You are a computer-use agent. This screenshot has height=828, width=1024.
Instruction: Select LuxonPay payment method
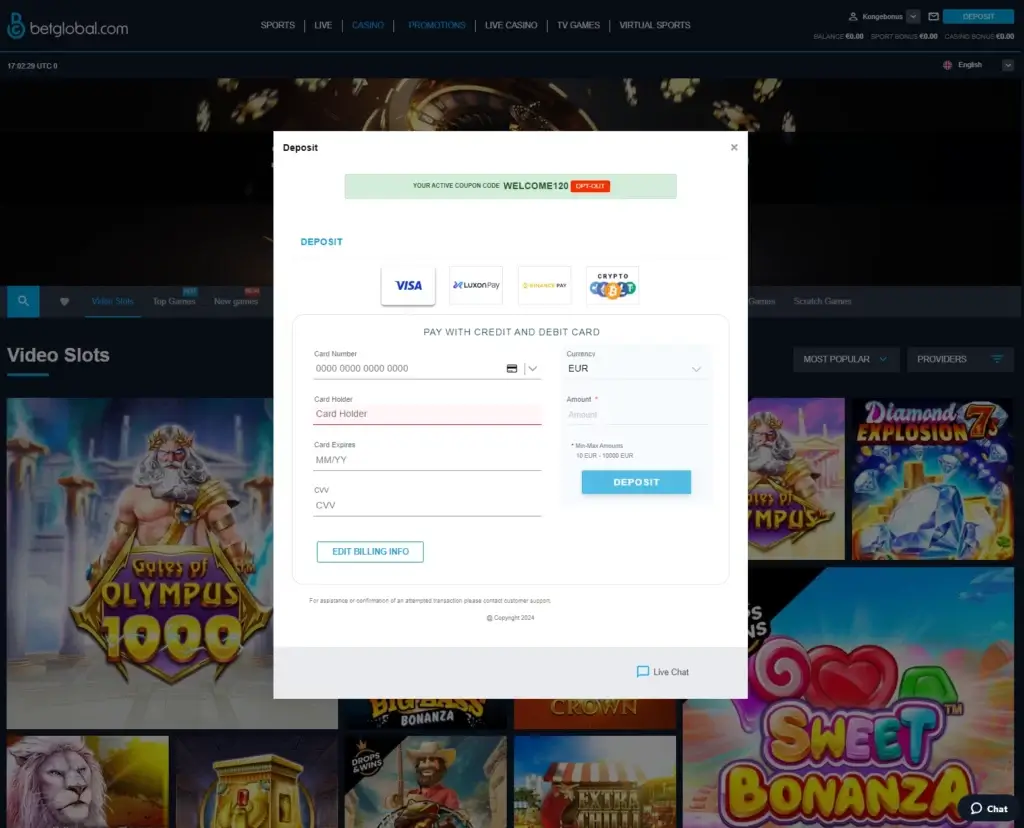pos(476,285)
